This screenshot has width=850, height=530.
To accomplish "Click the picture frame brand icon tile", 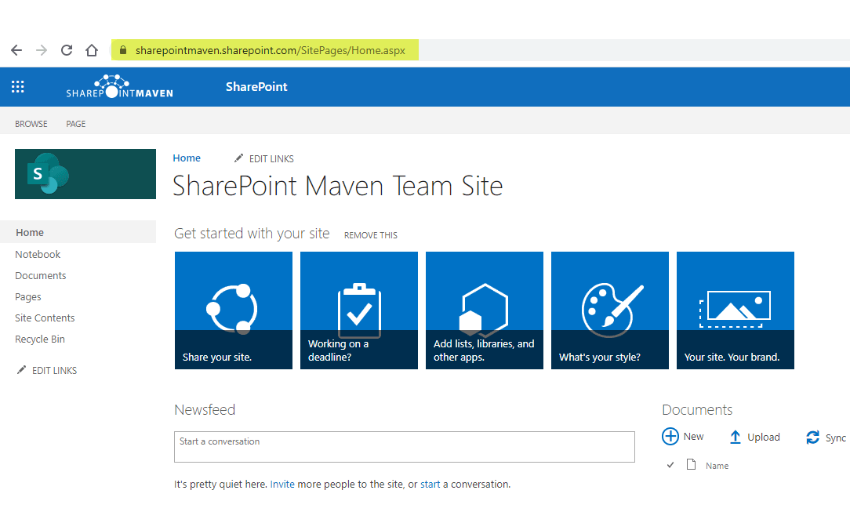I will click(735, 309).
